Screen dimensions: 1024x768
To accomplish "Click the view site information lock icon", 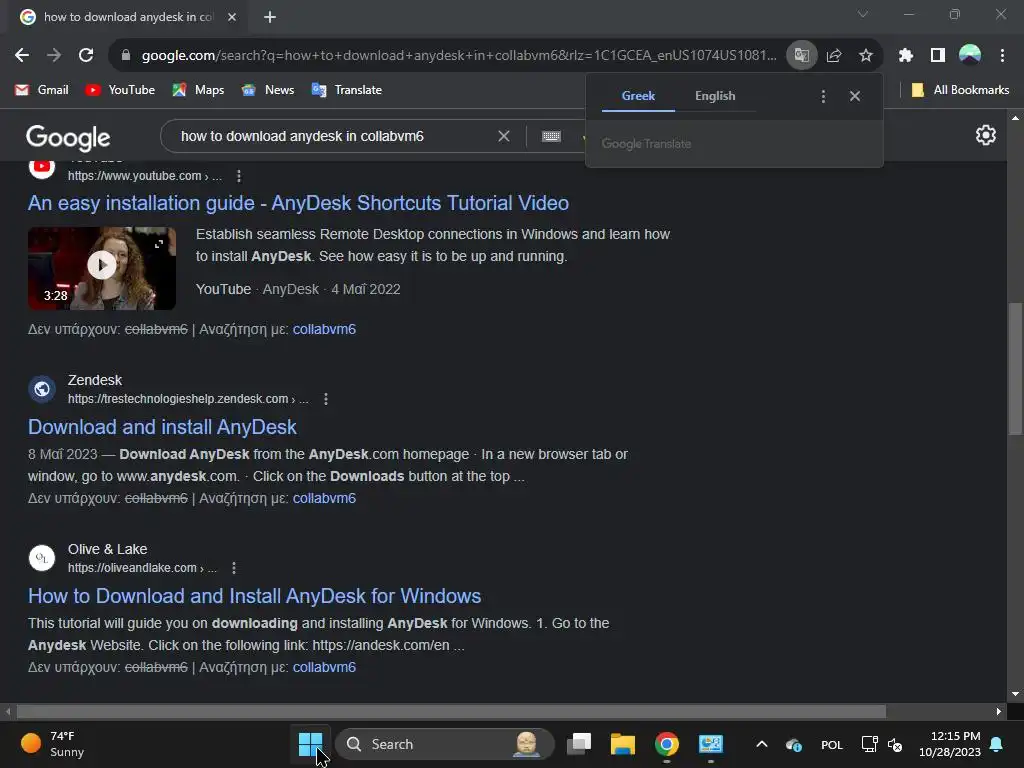I will tap(126, 56).
